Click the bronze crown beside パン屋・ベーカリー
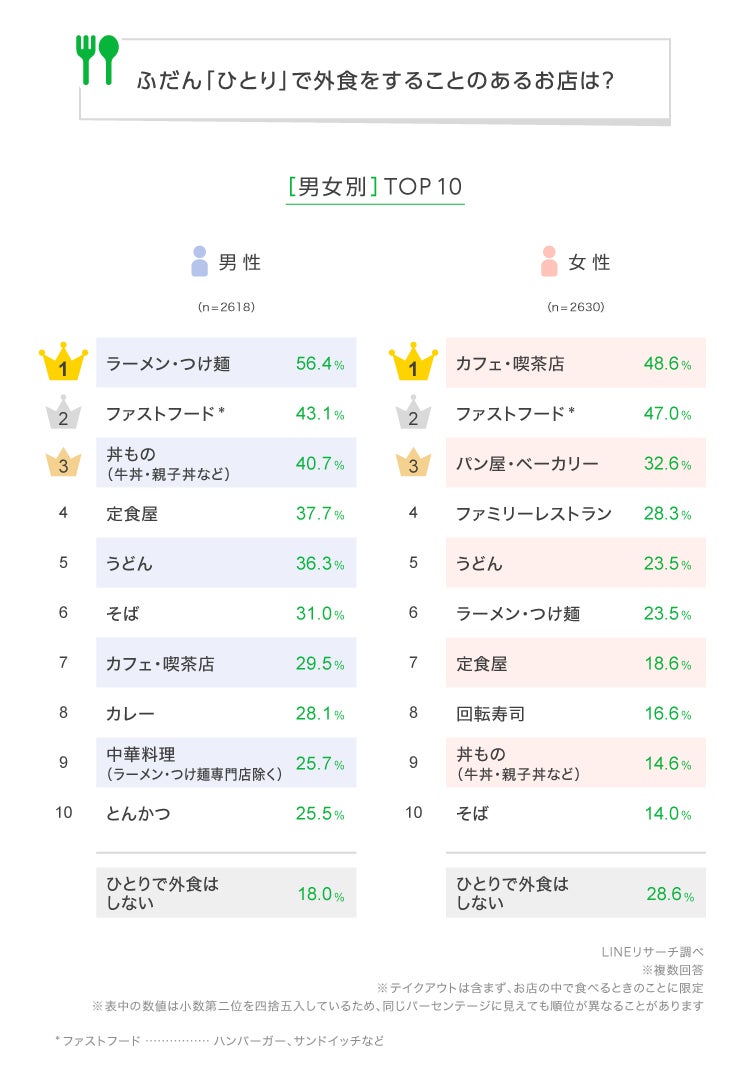The width and height of the screenshot is (750, 1077). tap(413, 463)
